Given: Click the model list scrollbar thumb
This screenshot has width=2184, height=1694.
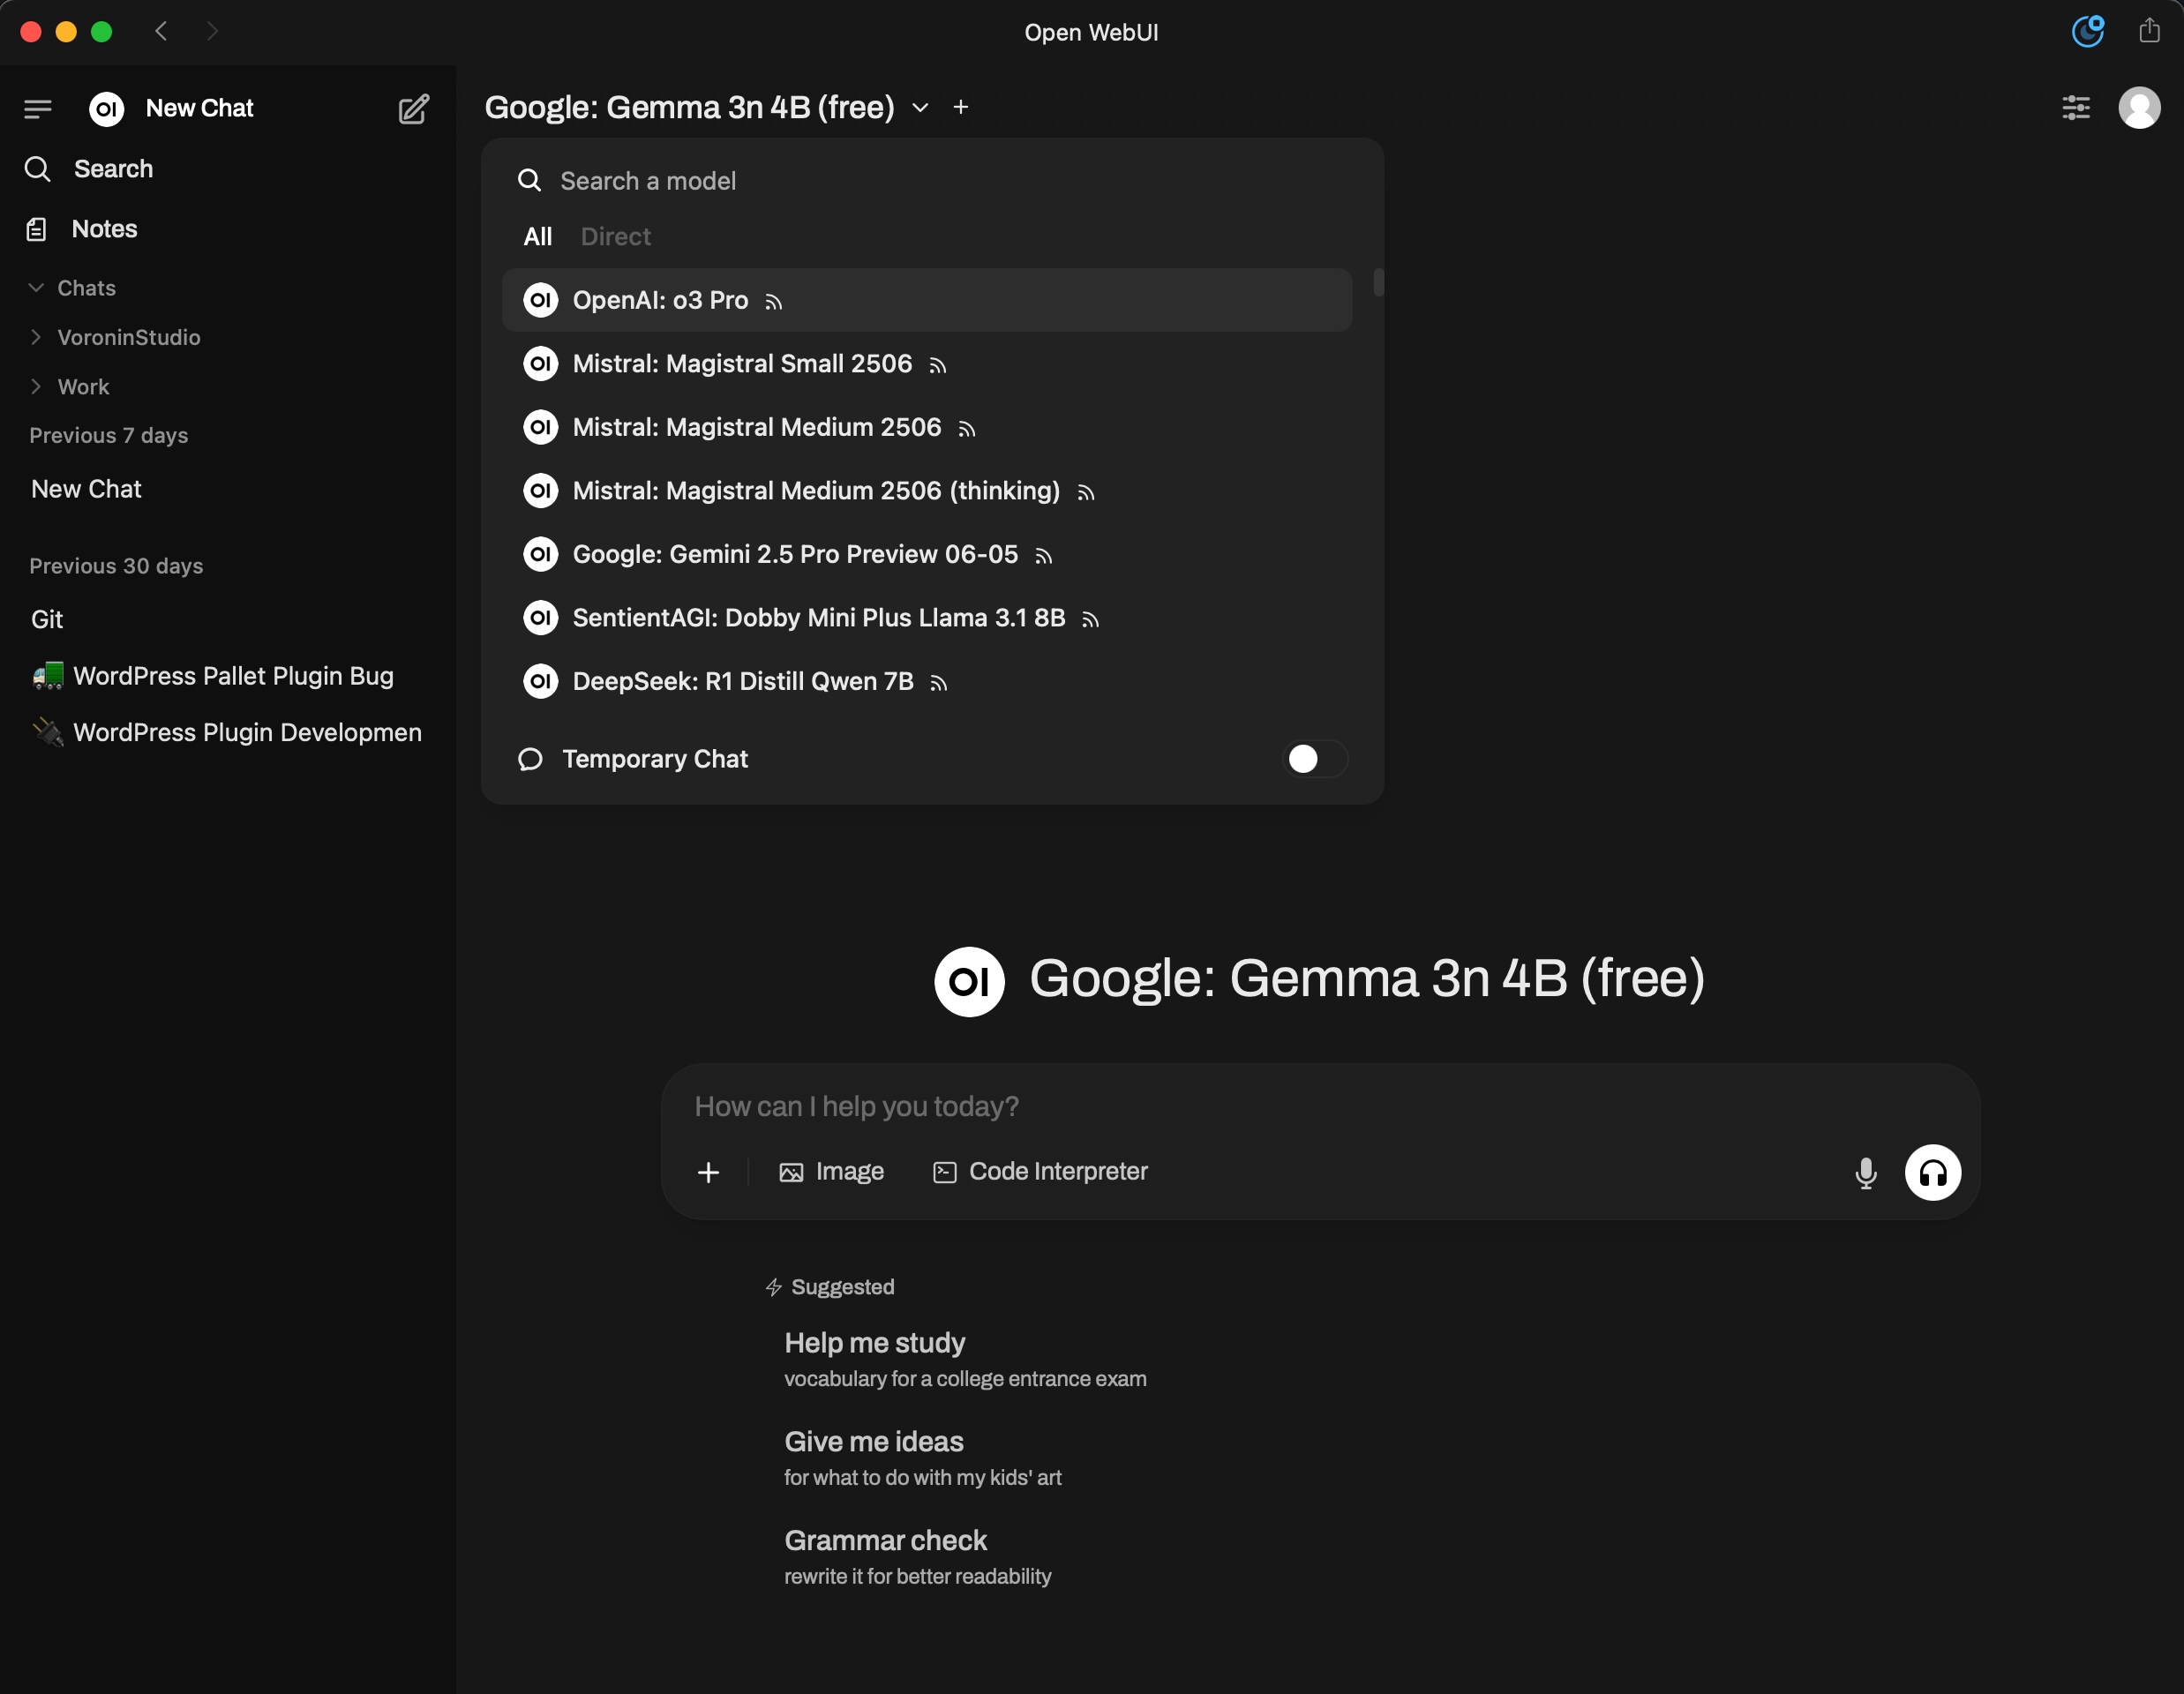Looking at the screenshot, I should pyautogui.click(x=1378, y=282).
